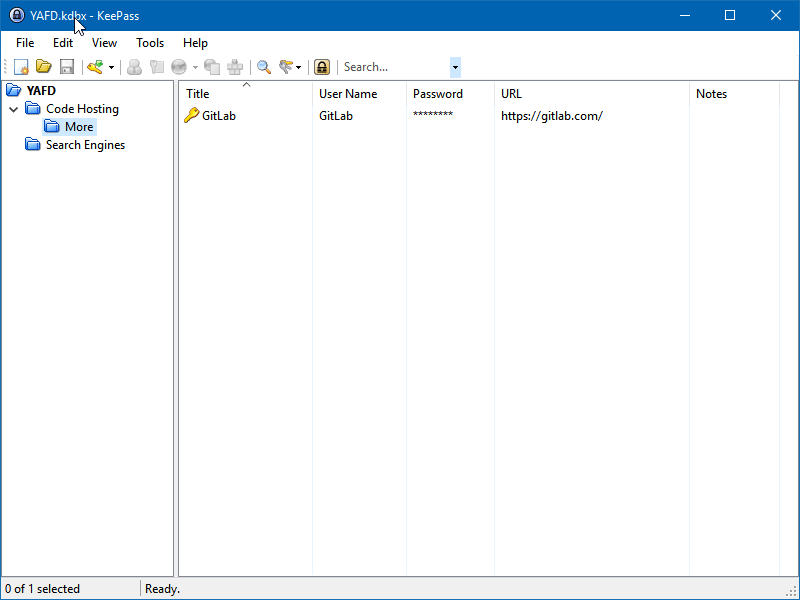The image size is (800, 600).
Task: Collapse the Code Hosting group
Action: point(14,109)
